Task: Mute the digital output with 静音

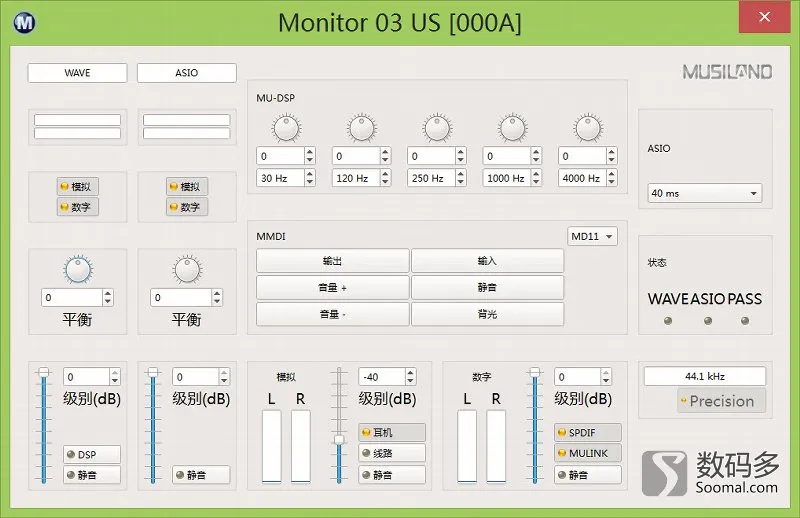Action: click(588, 475)
